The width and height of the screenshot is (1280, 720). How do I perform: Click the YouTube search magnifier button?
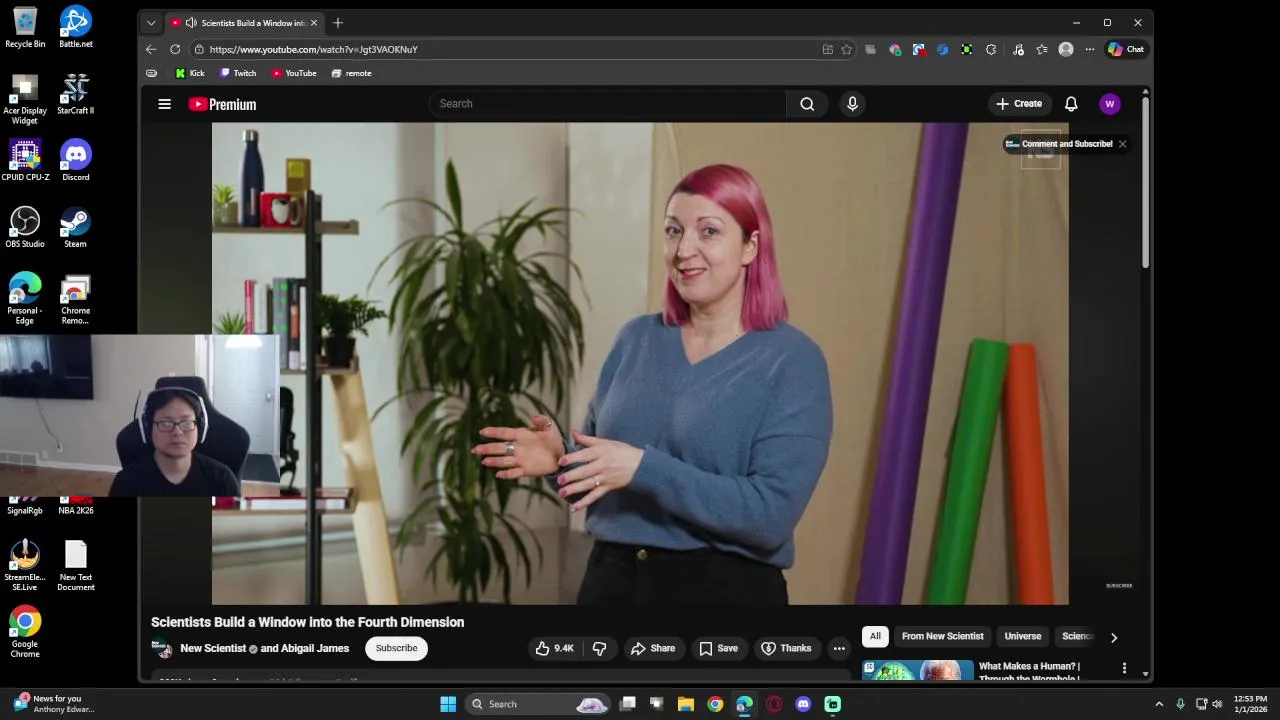click(x=807, y=104)
